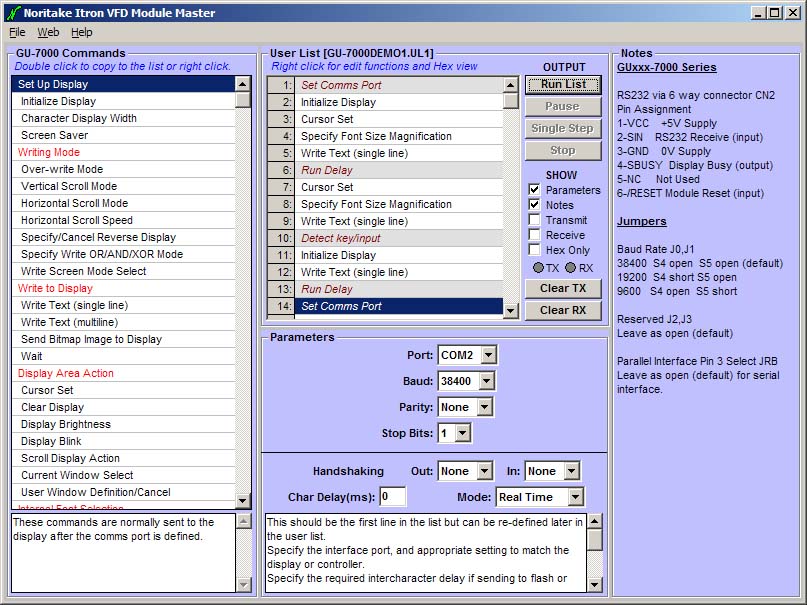Click the User List scroll-up arrow
The width and height of the screenshot is (807, 605).
coord(511,85)
